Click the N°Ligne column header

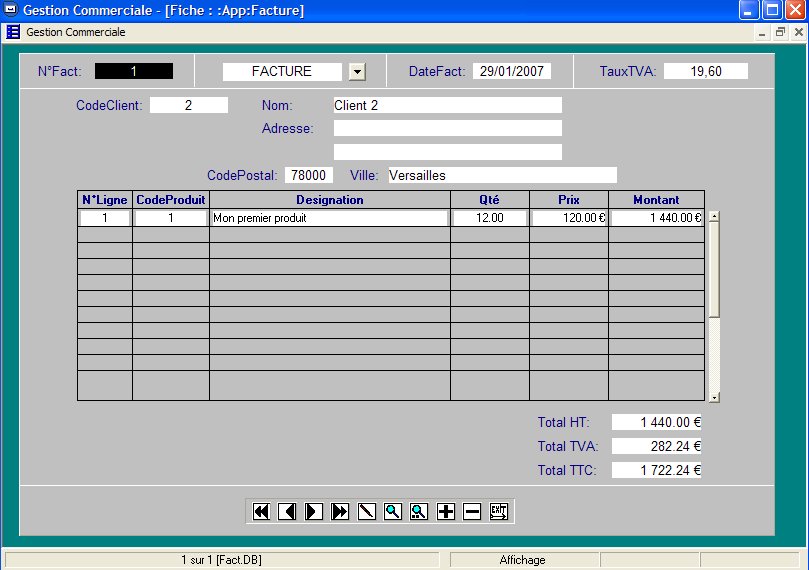pos(105,200)
